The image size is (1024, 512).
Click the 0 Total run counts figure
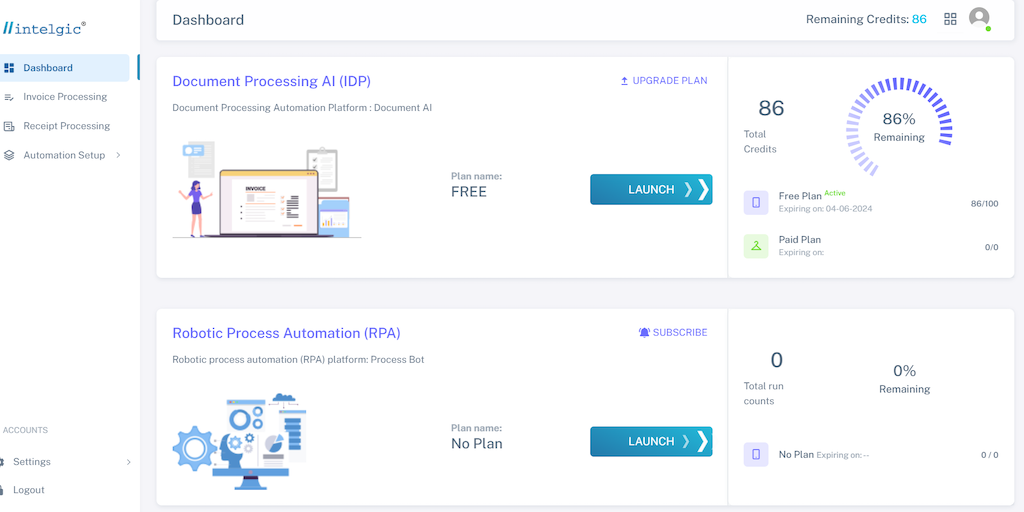pos(776,360)
